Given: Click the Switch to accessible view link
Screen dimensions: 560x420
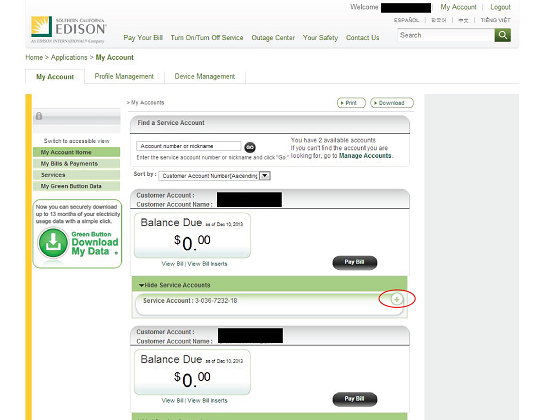Looking at the screenshot, I should 76,141.
